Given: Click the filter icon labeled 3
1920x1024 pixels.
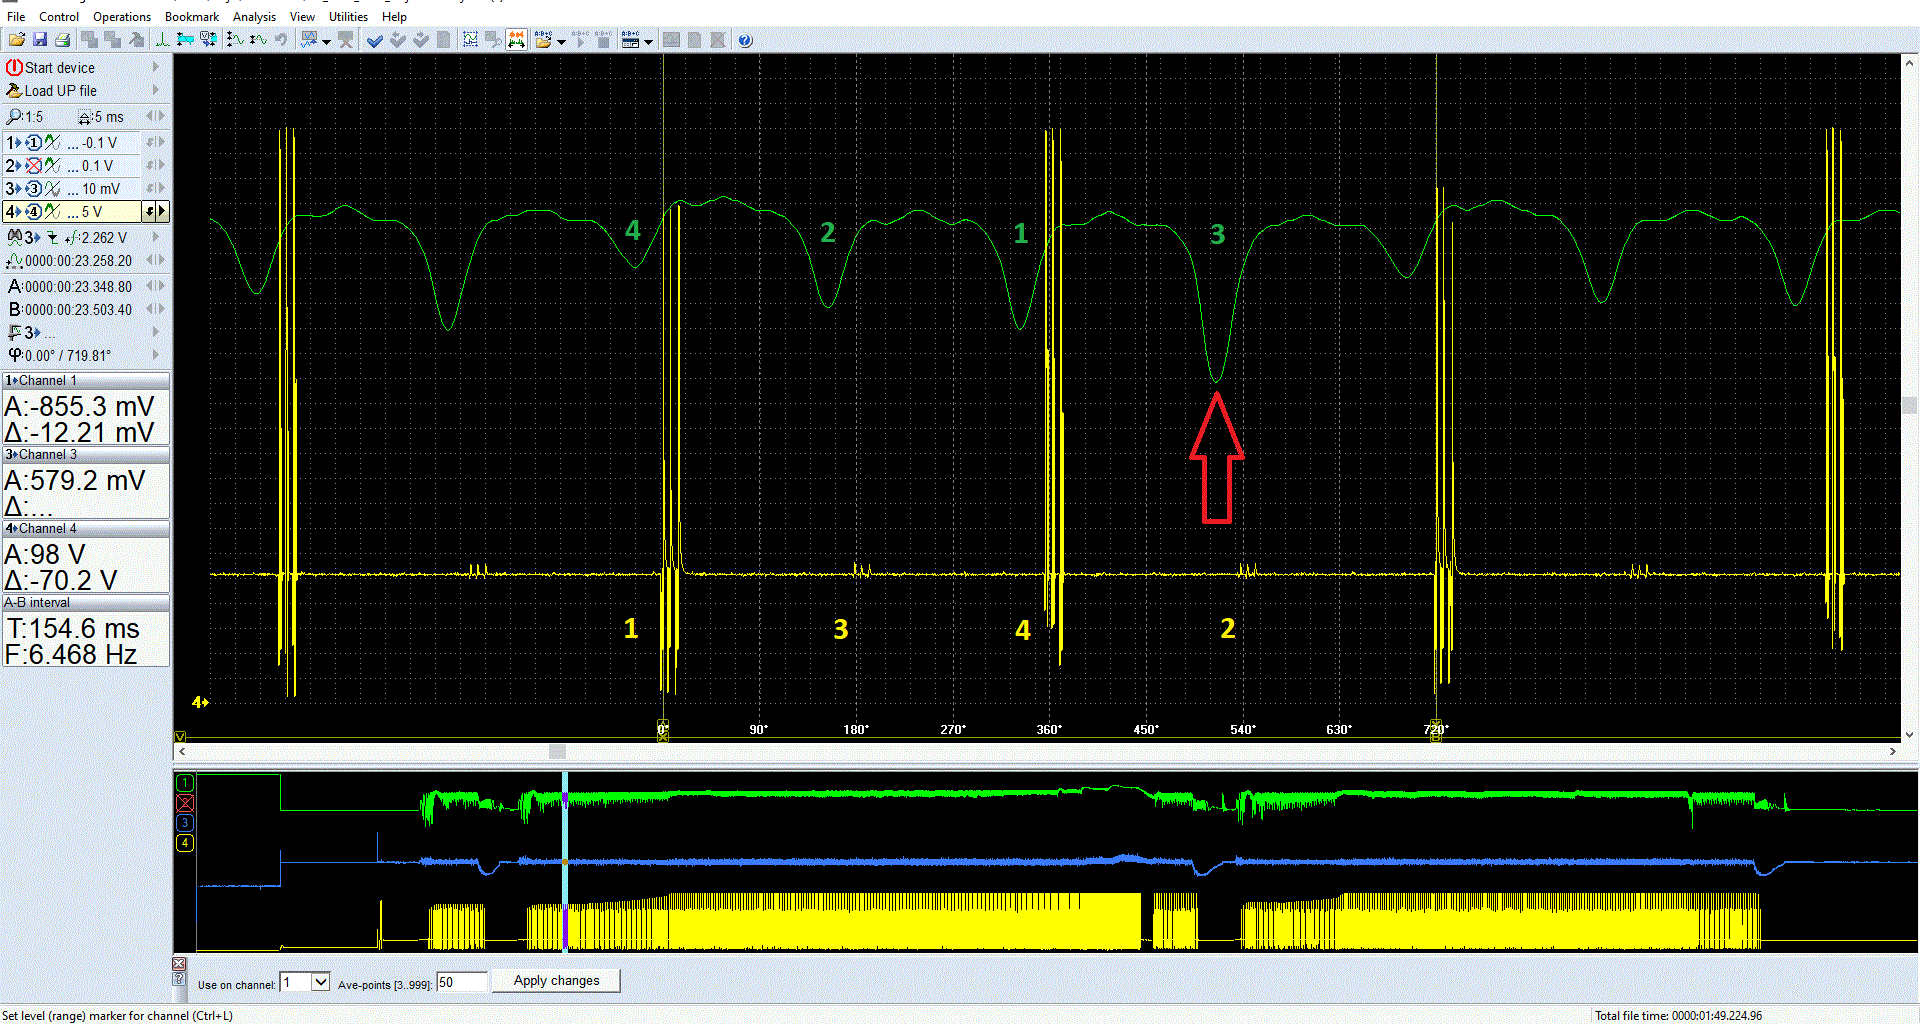Looking at the screenshot, I should pyautogui.click(x=14, y=332).
